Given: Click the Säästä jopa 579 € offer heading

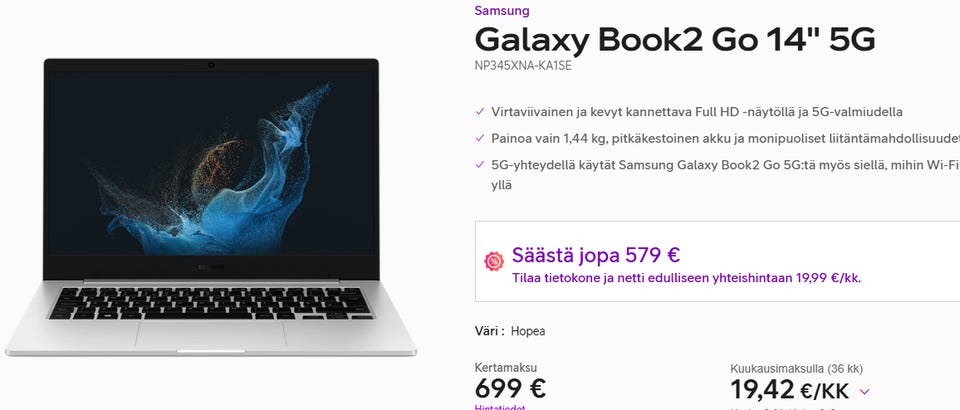Looking at the screenshot, I should [x=596, y=255].
